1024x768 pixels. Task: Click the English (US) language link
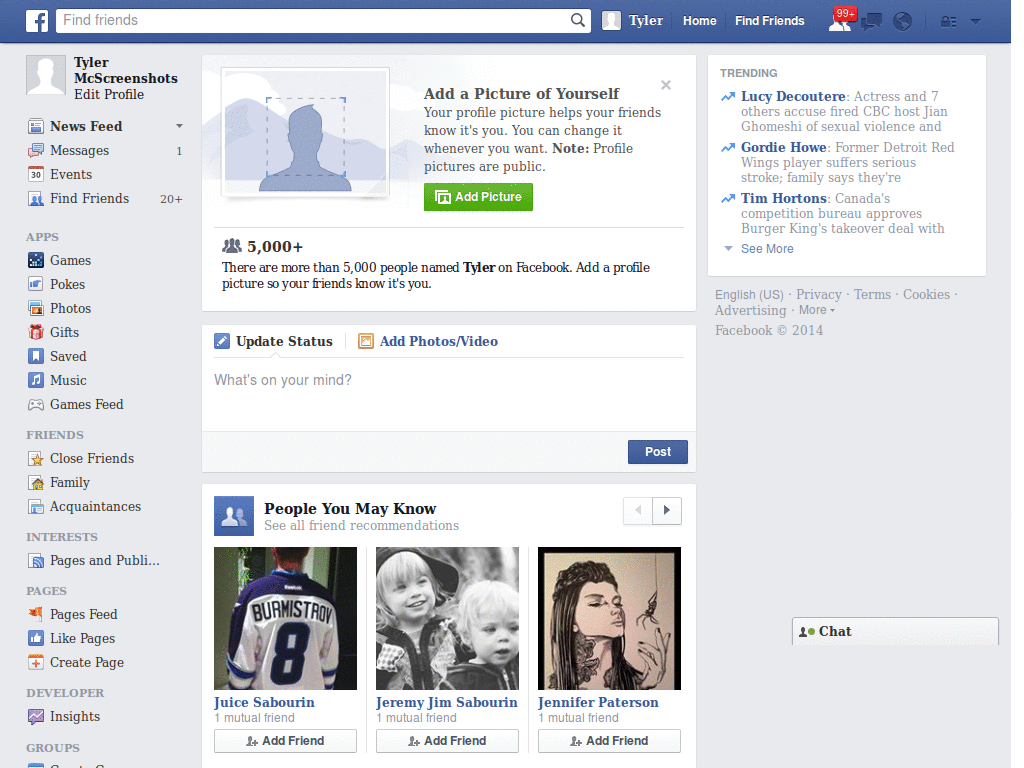click(x=749, y=295)
